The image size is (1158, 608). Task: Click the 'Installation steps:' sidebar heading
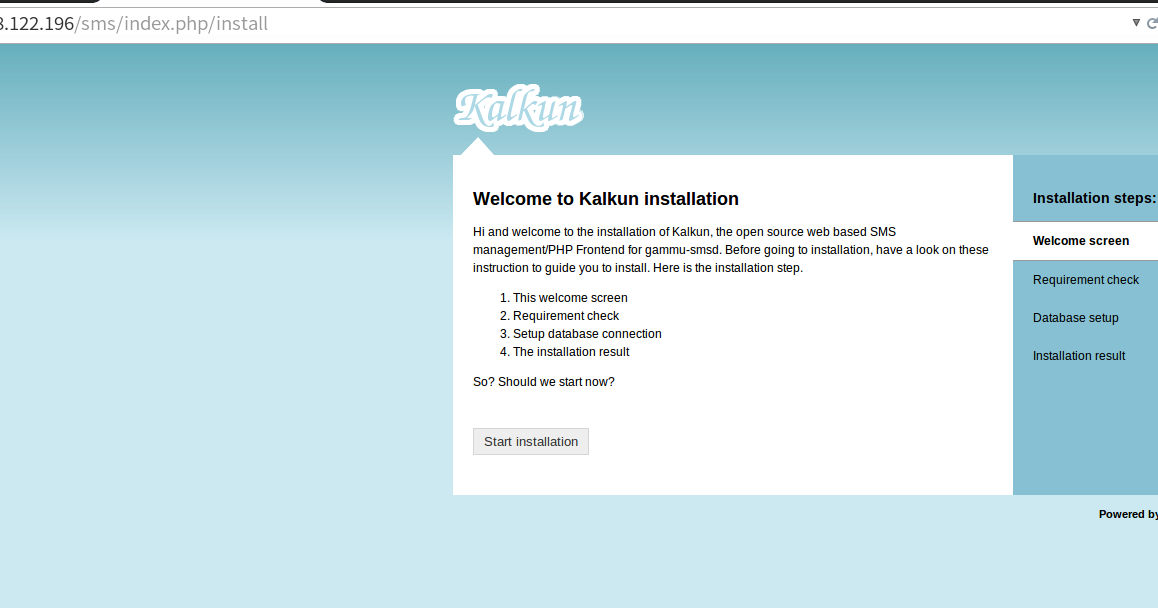point(1094,198)
